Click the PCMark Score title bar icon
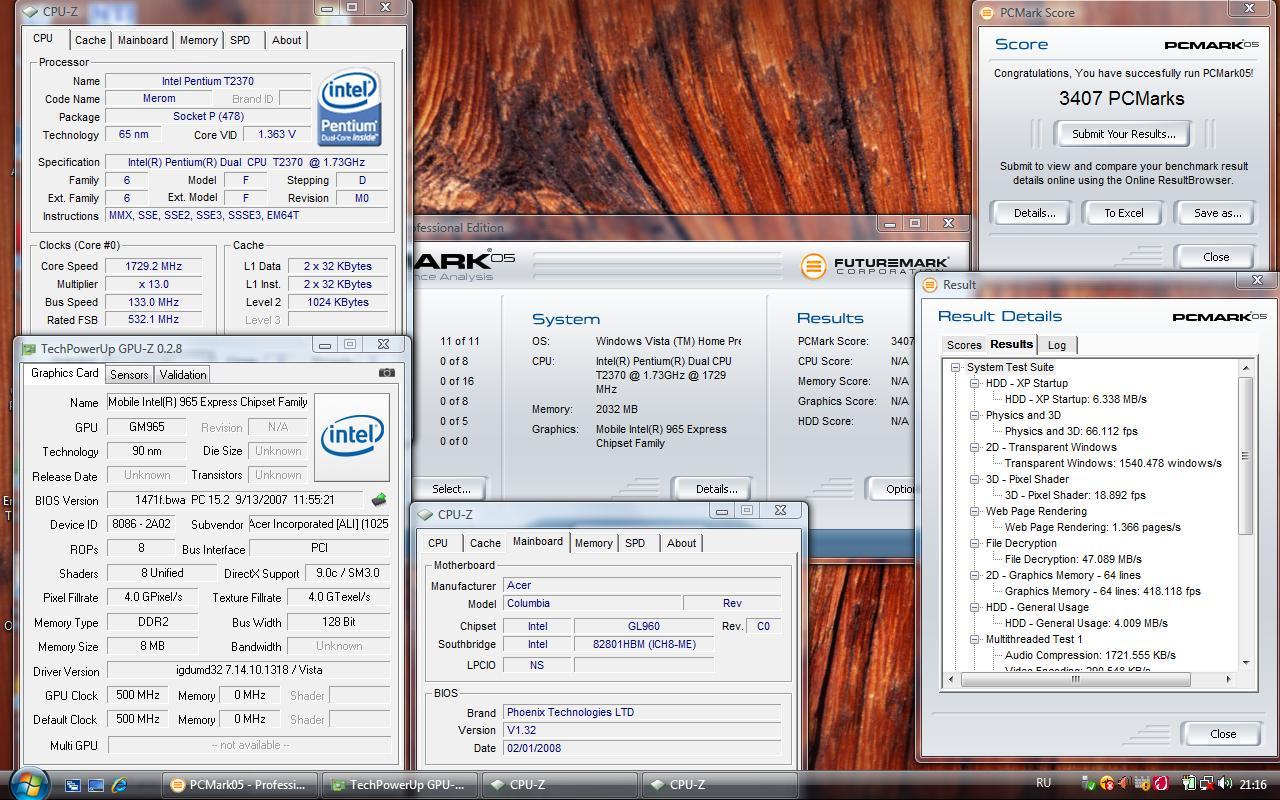This screenshot has width=1280, height=800. coord(987,13)
